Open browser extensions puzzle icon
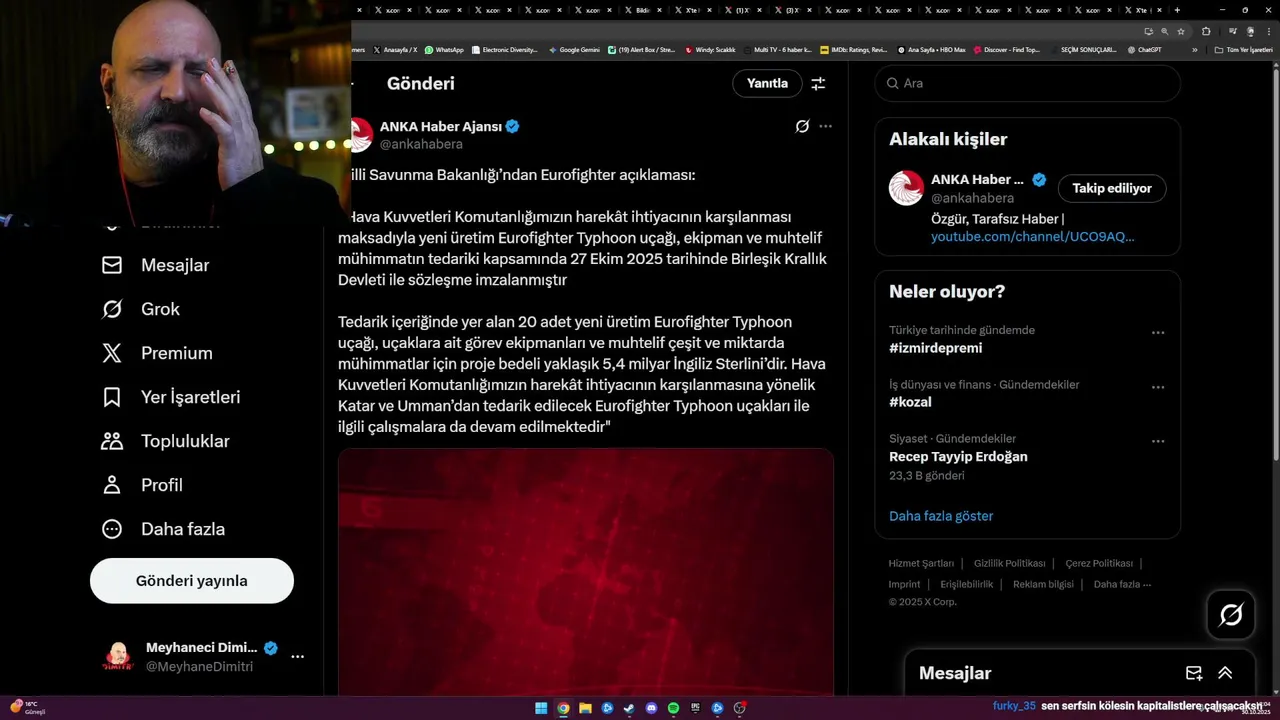 [x=1206, y=31]
